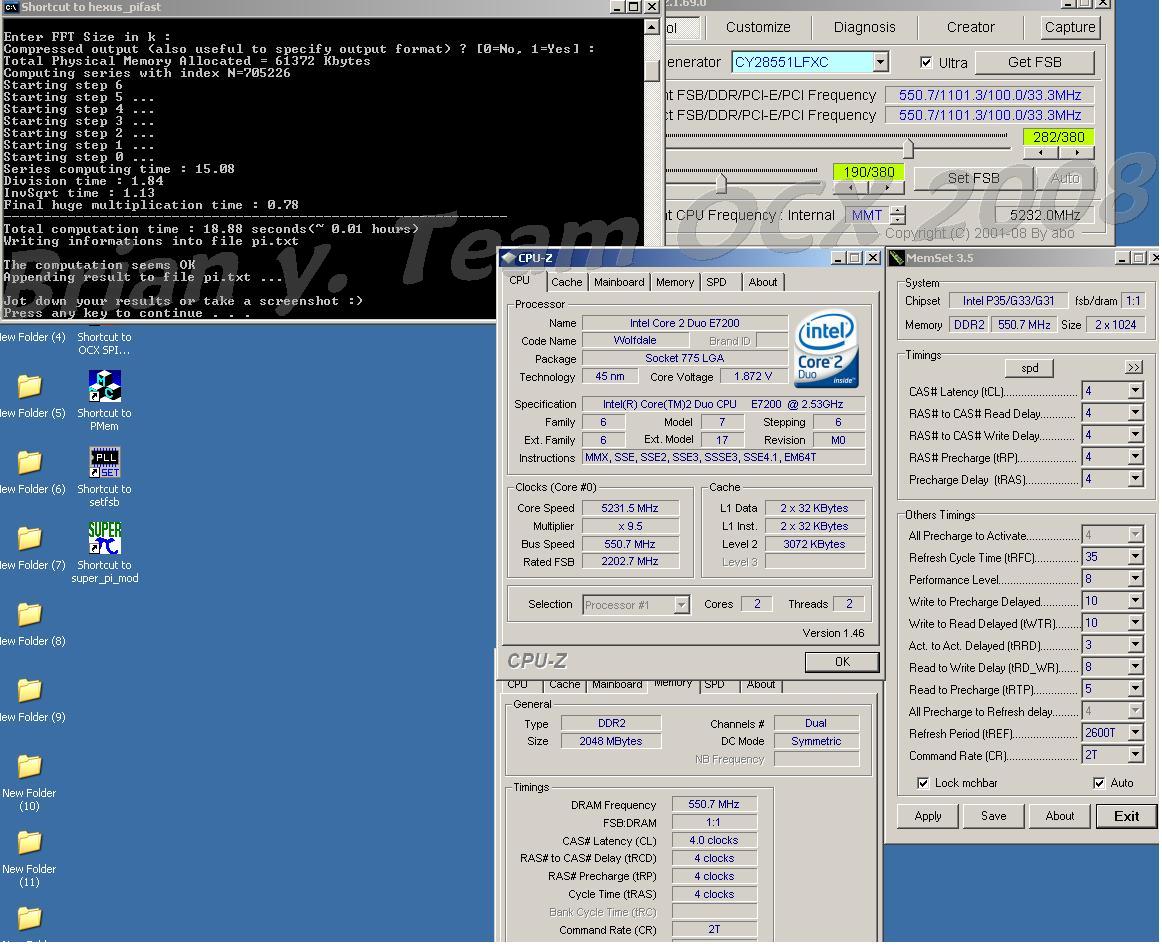
Task: Toggle the Auto checkbox in MemSet
Action: (x=1099, y=783)
